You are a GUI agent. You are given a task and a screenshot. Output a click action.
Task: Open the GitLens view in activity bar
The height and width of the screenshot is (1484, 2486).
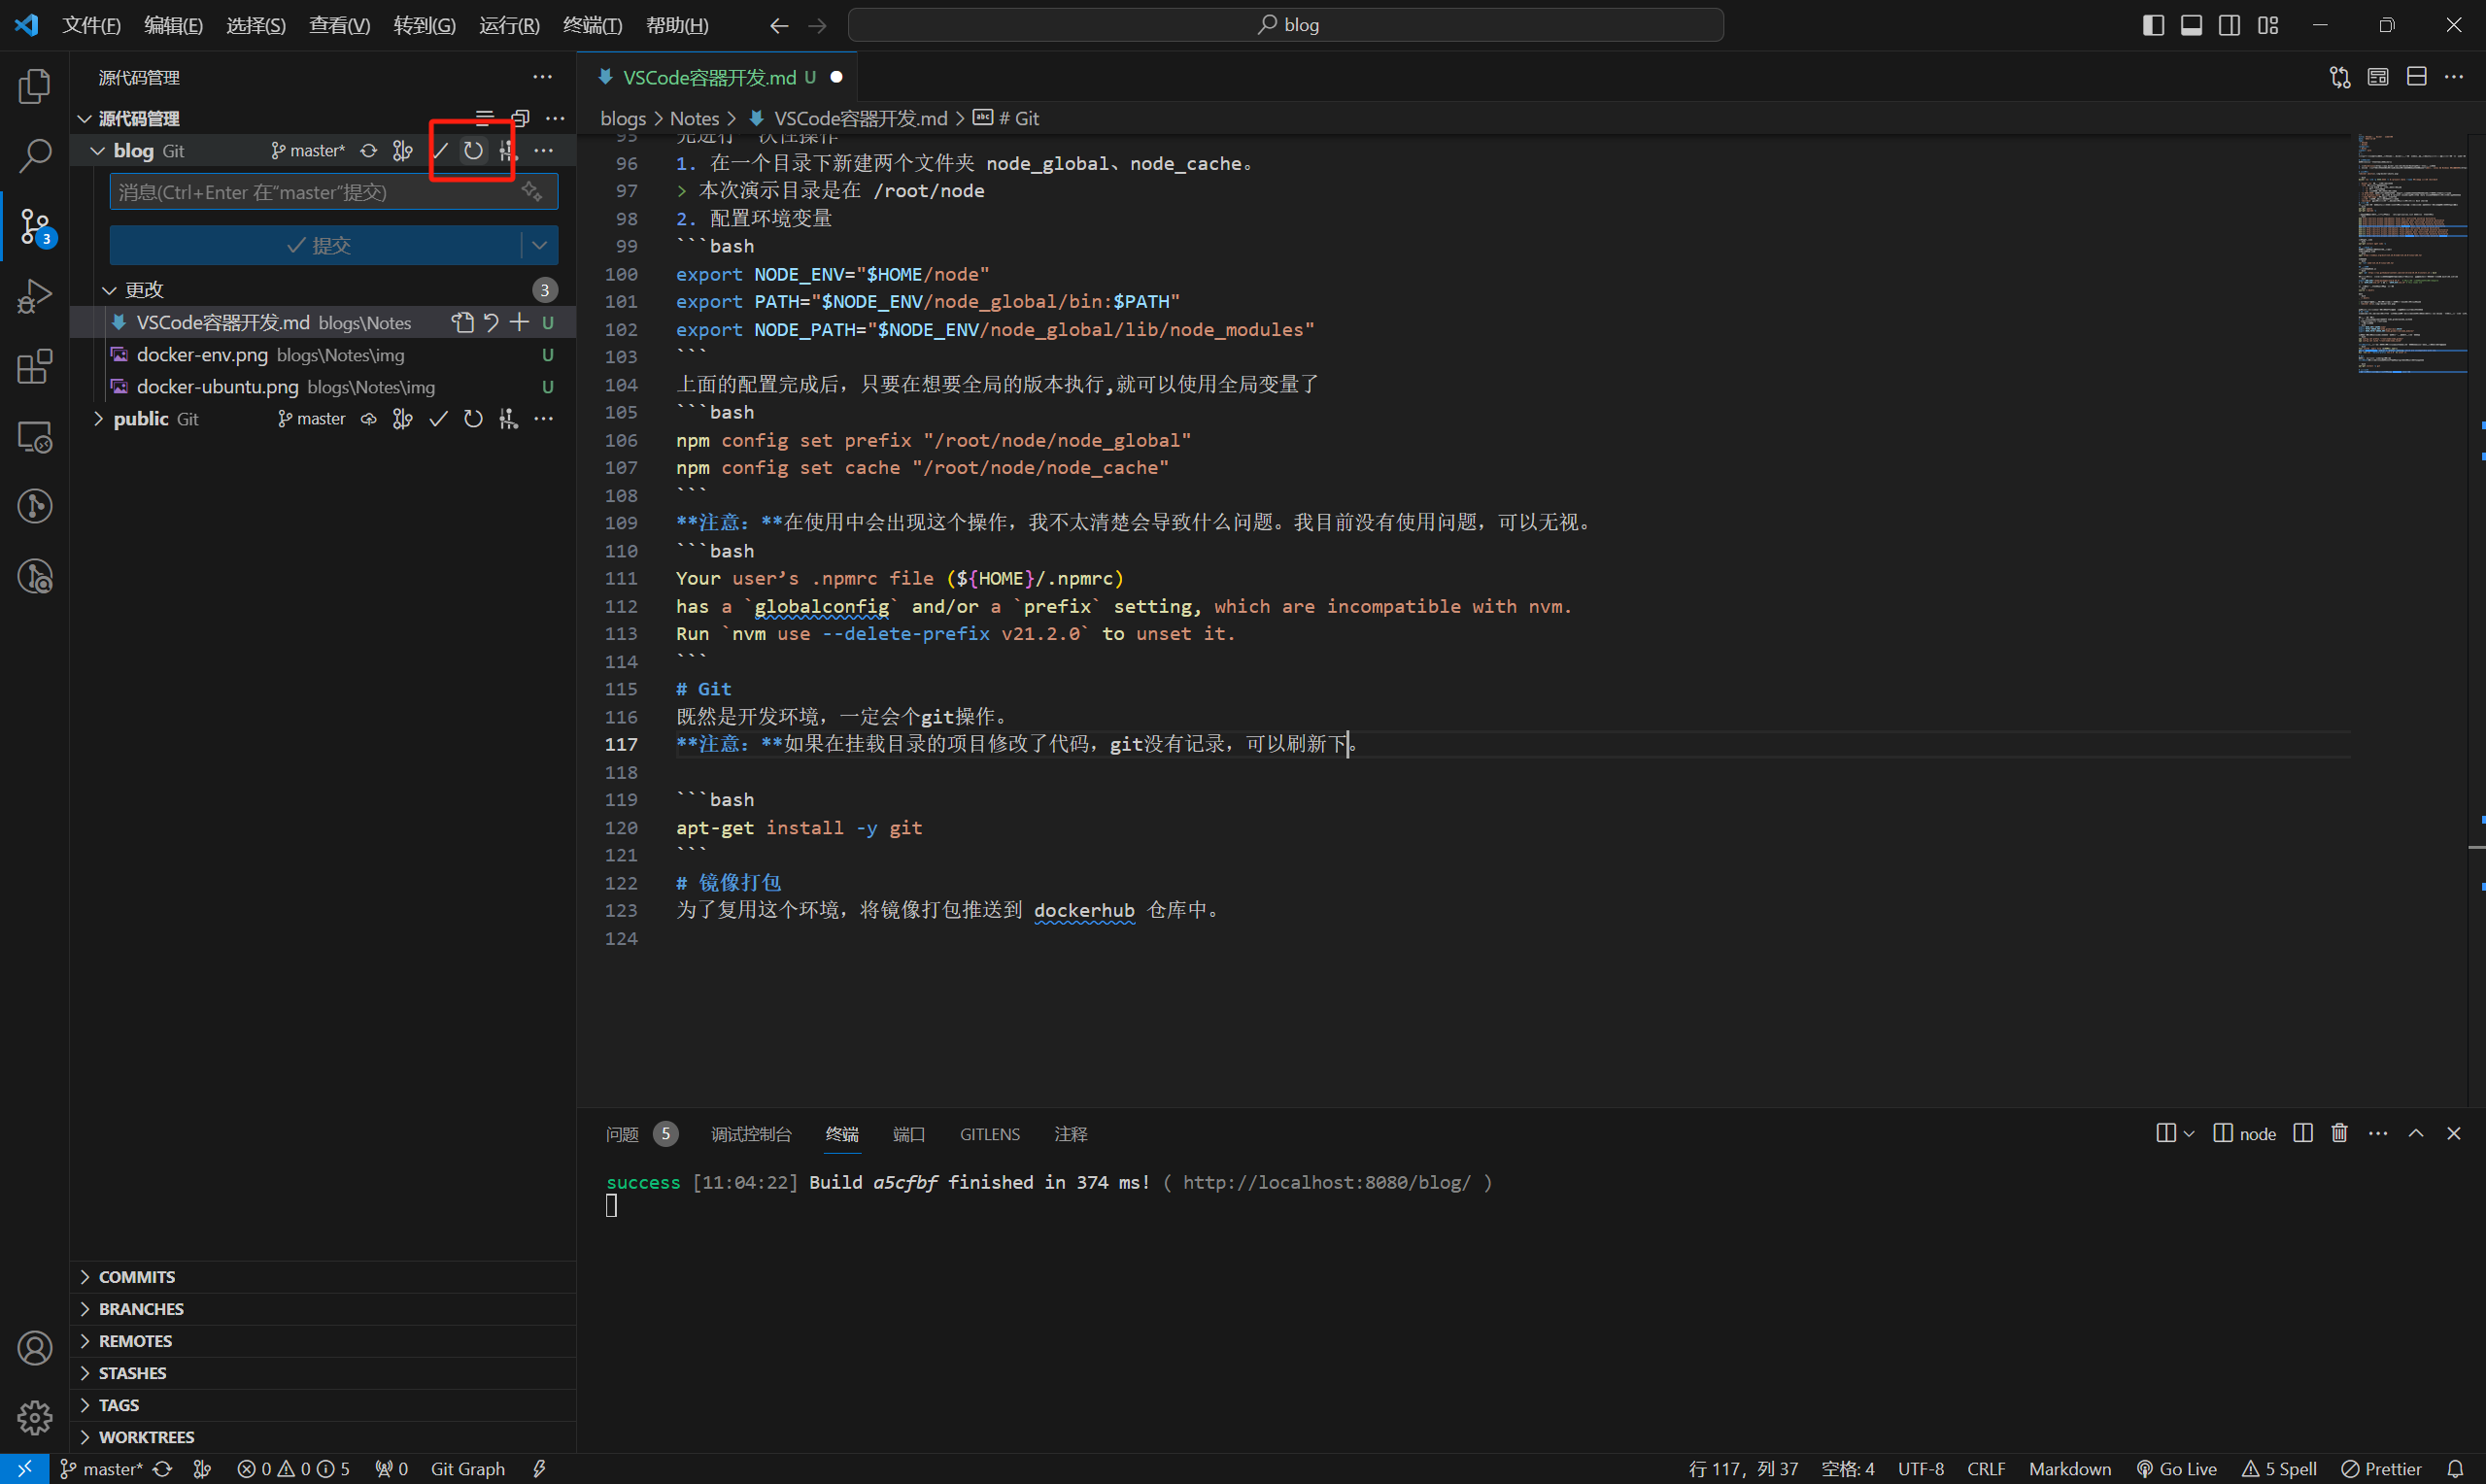35,506
